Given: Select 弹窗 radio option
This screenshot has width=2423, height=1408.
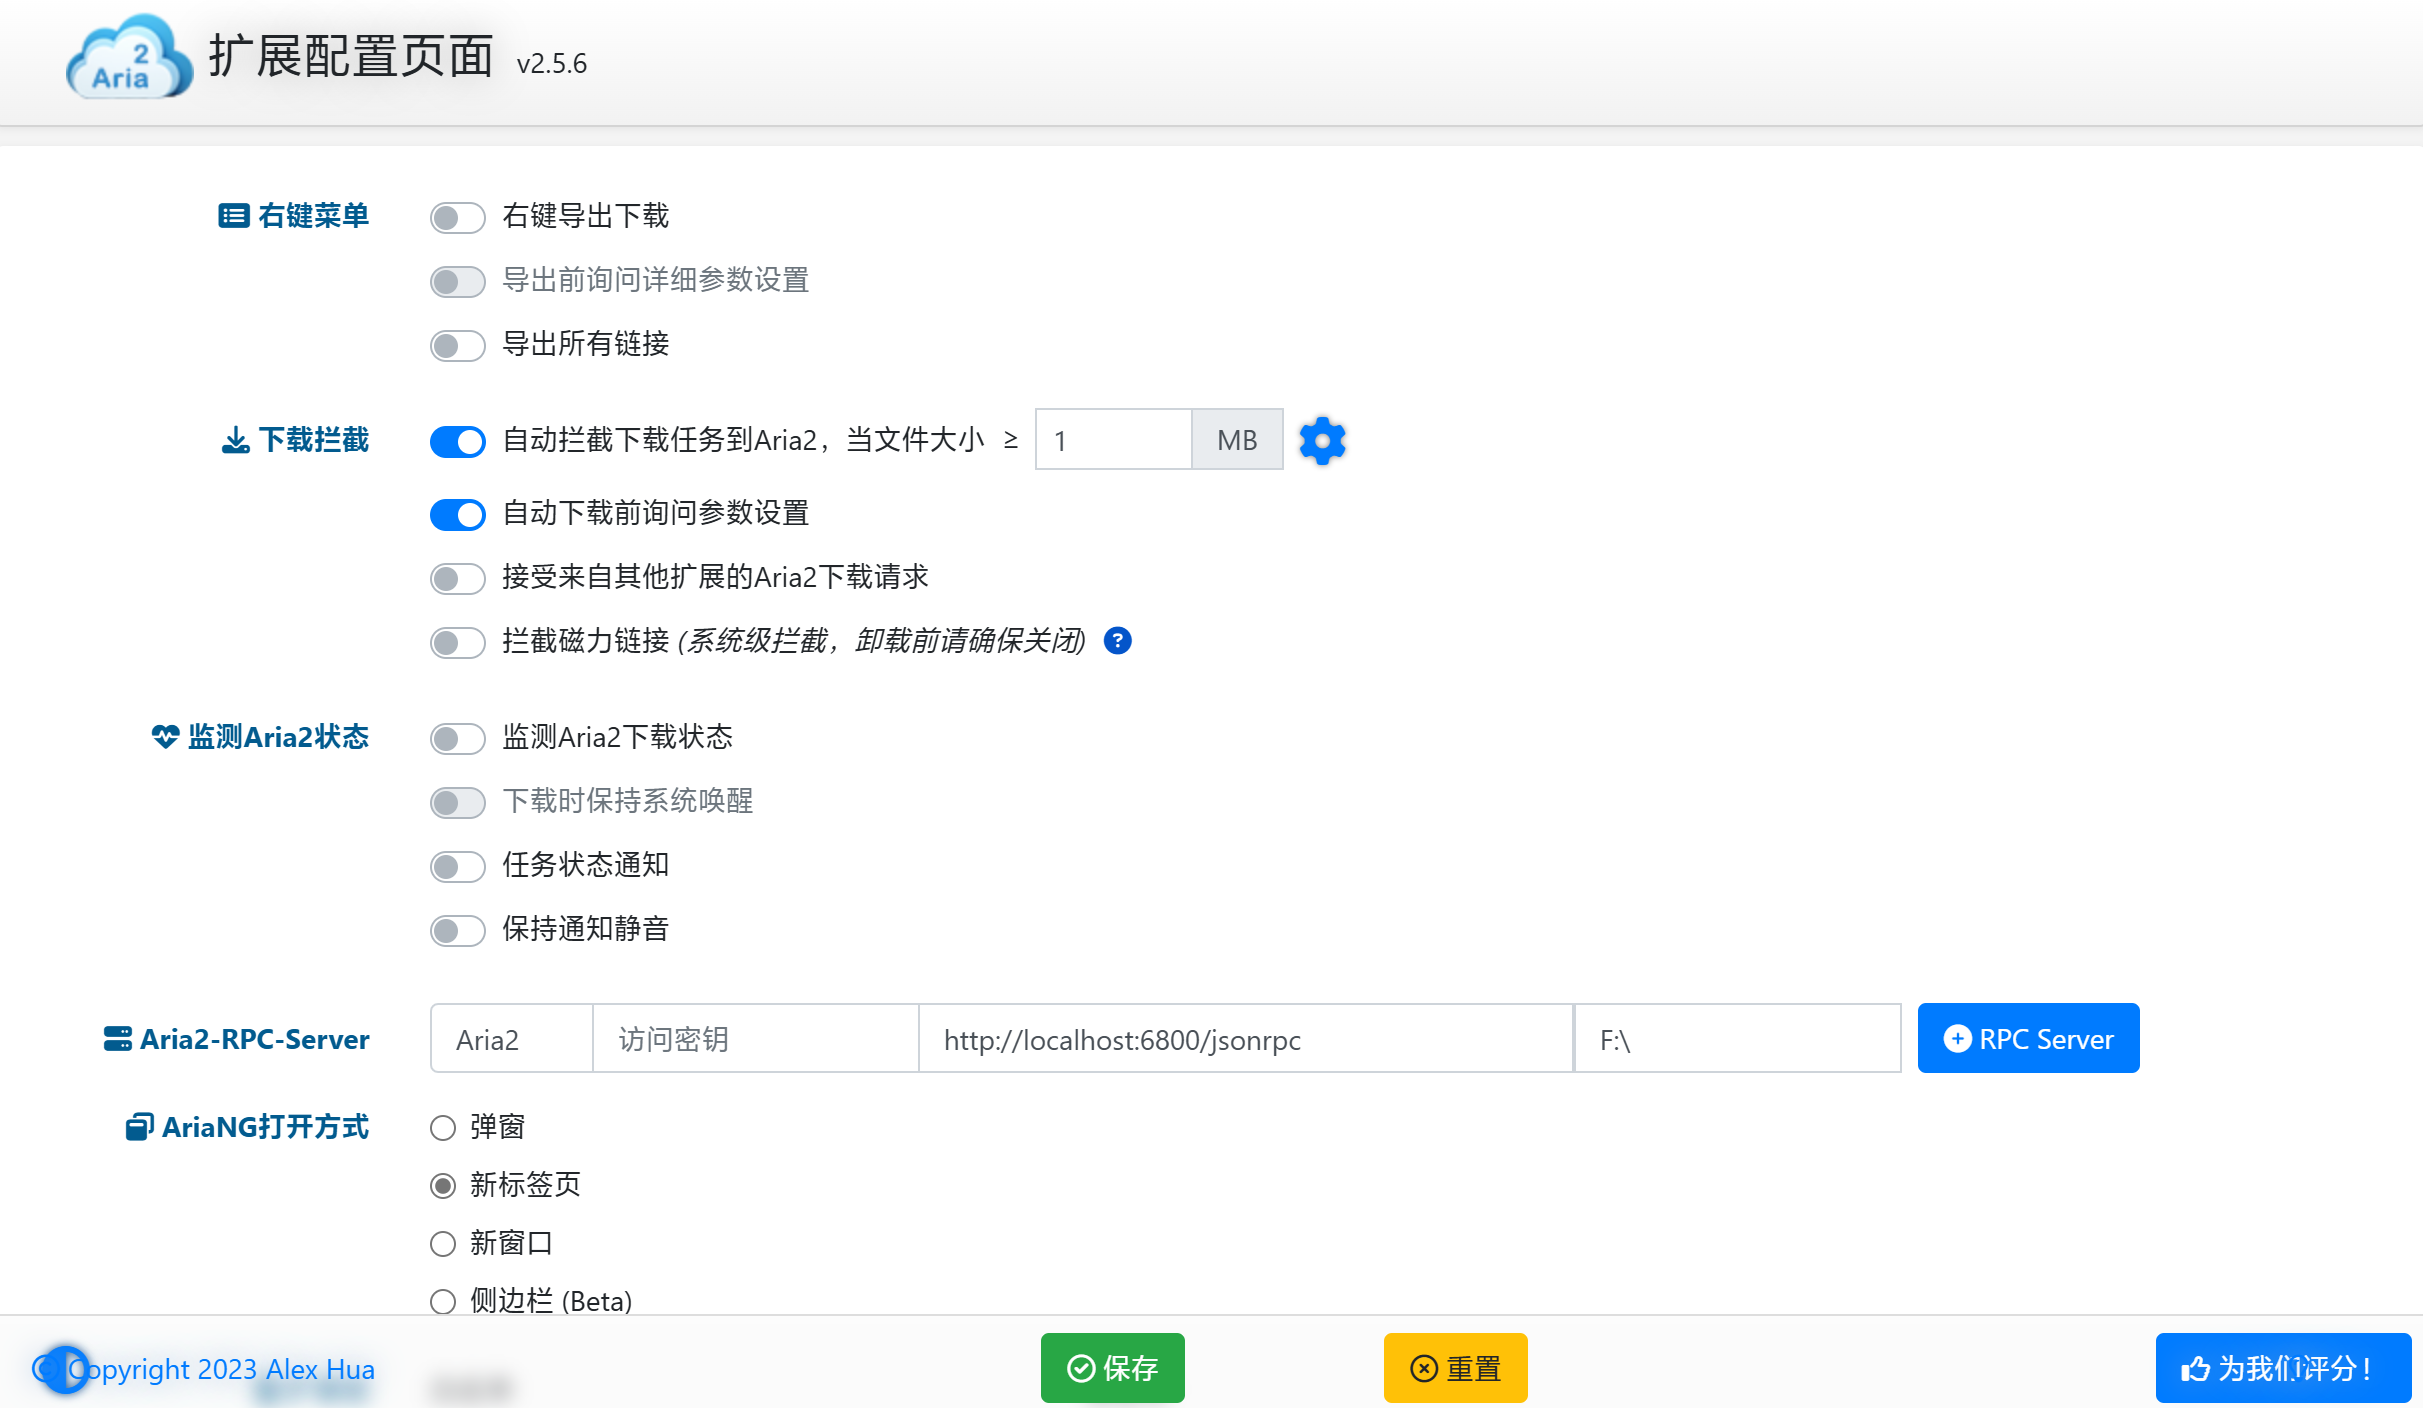Looking at the screenshot, I should [443, 1128].
